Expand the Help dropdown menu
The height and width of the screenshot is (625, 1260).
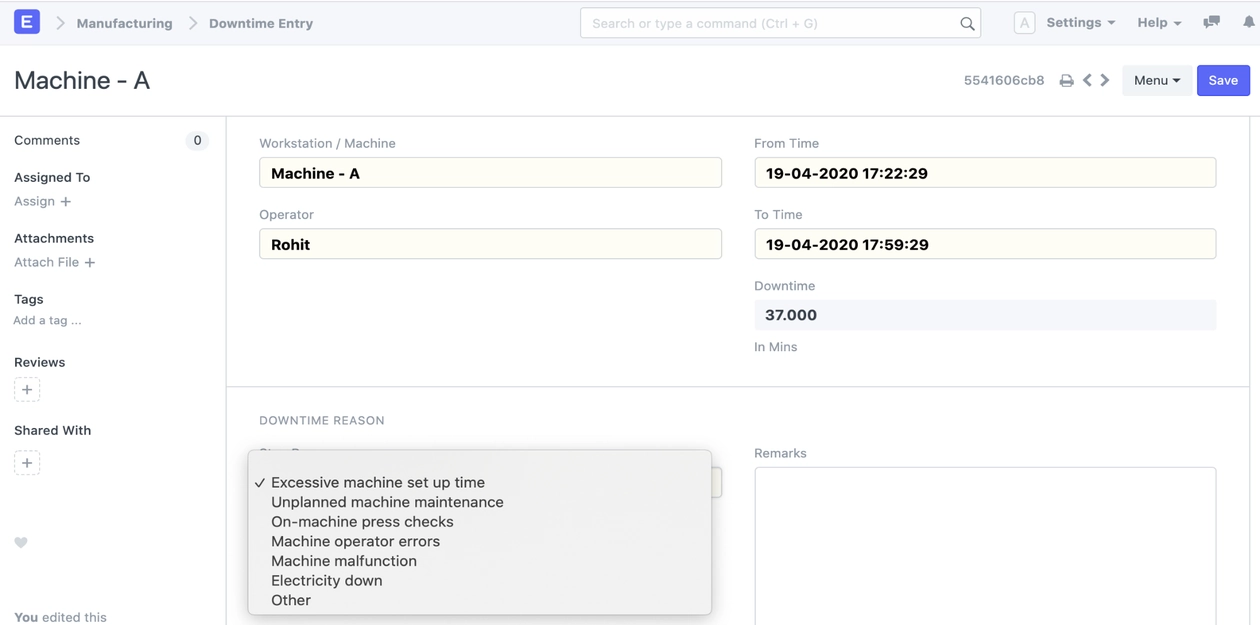click(x=1158, y=23)
